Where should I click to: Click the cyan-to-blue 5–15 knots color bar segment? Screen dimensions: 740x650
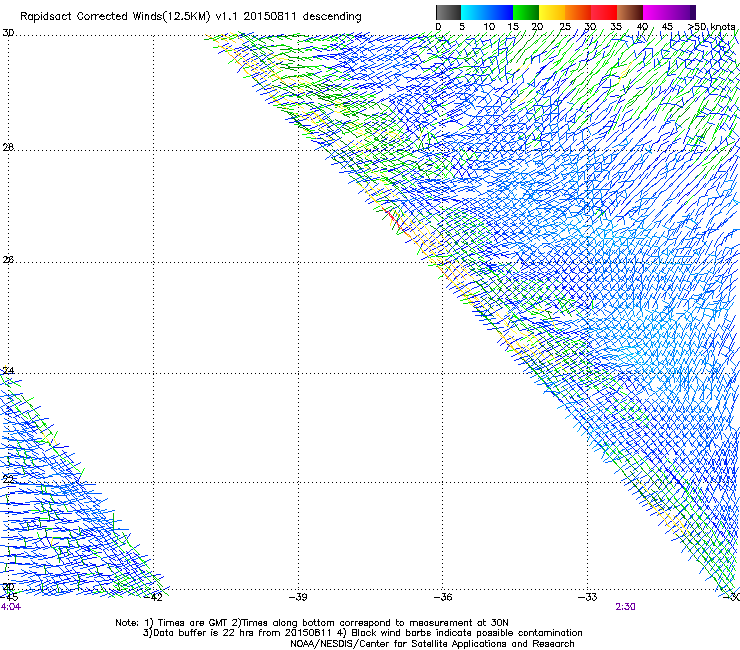[487, 12]
